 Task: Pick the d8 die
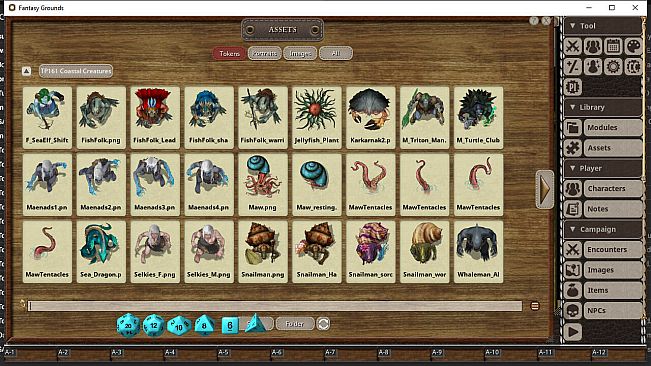(204, 325)
